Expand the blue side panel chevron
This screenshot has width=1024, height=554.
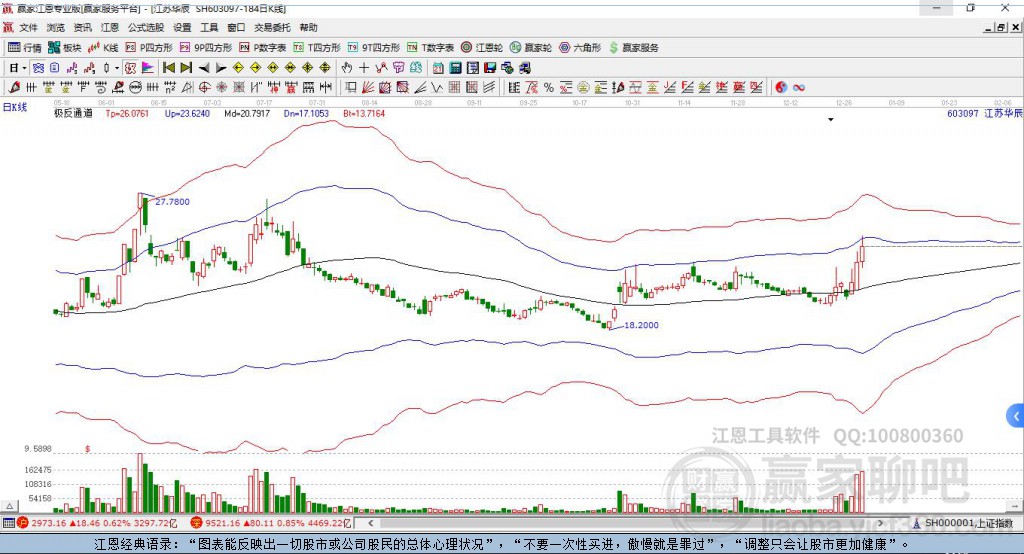click(x=1016, y=416)
